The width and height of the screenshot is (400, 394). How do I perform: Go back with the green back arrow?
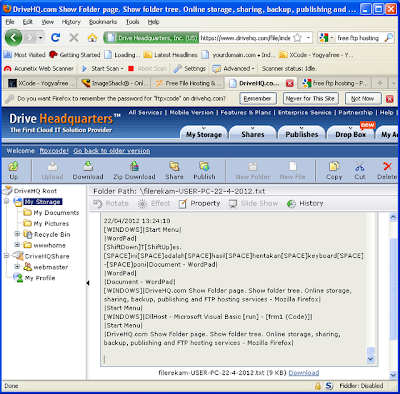coord(13,38)
